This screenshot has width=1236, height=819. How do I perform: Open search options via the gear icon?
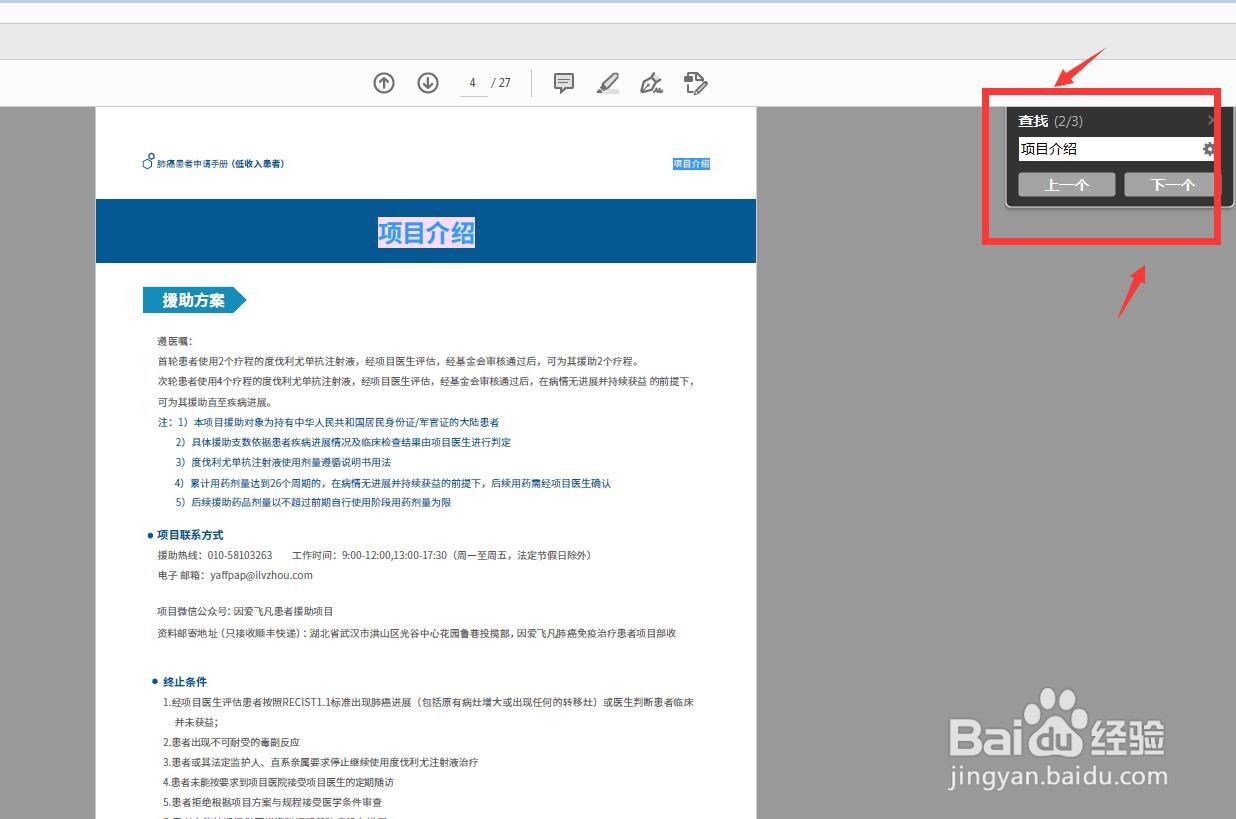(1208, 148)
